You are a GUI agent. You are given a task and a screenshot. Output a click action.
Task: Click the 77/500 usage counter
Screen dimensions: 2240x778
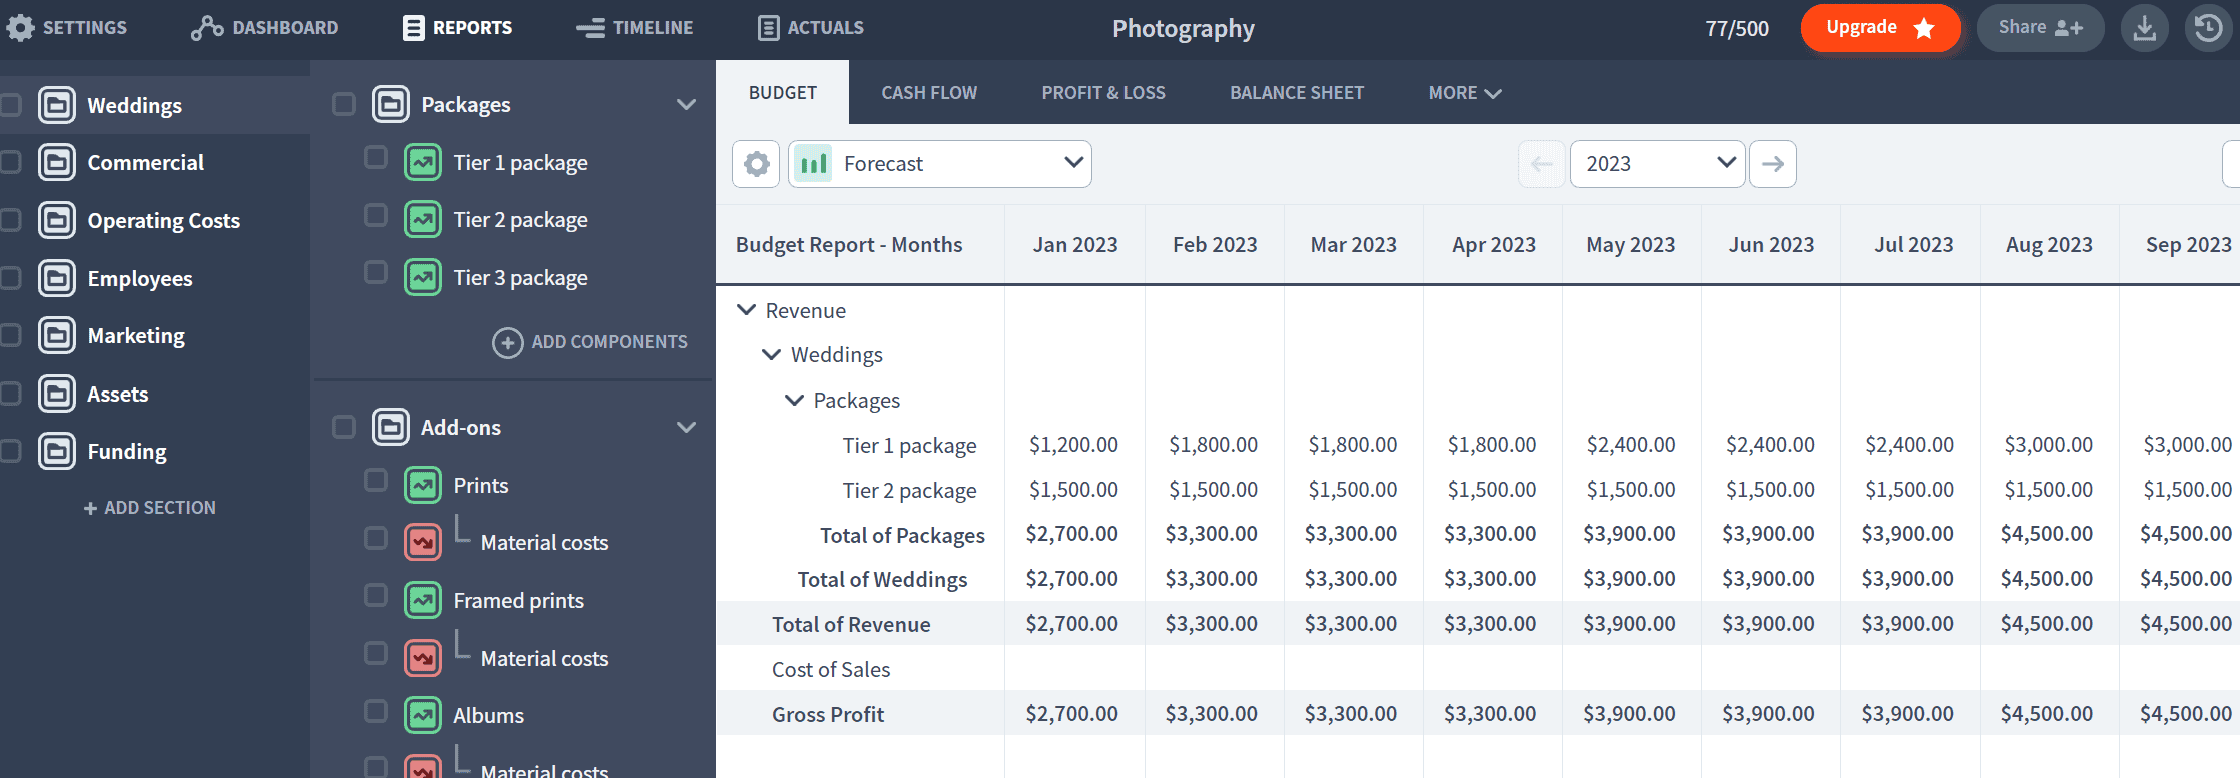(1737, 28)
